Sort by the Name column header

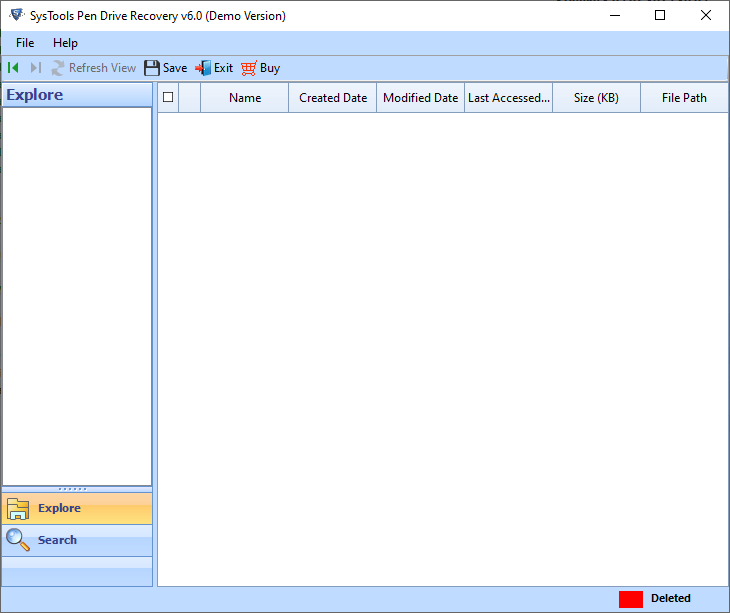point(245,98)
